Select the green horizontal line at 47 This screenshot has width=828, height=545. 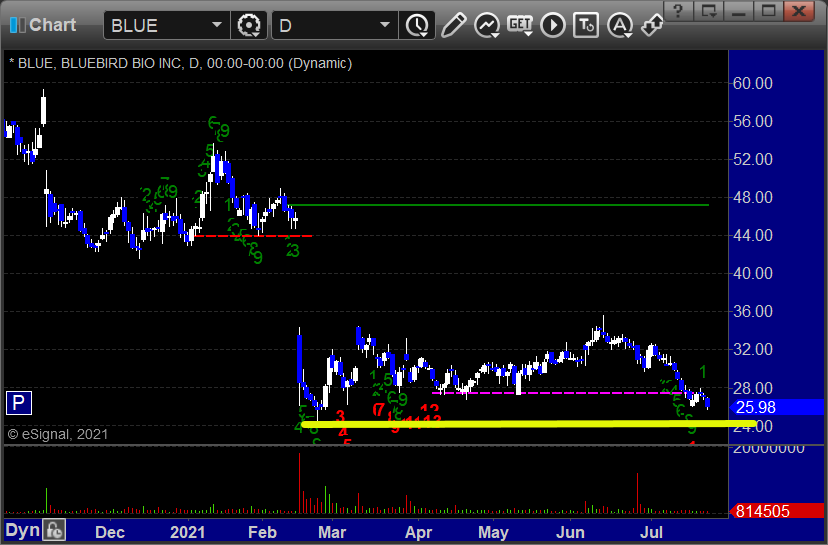tap(498, 205)
